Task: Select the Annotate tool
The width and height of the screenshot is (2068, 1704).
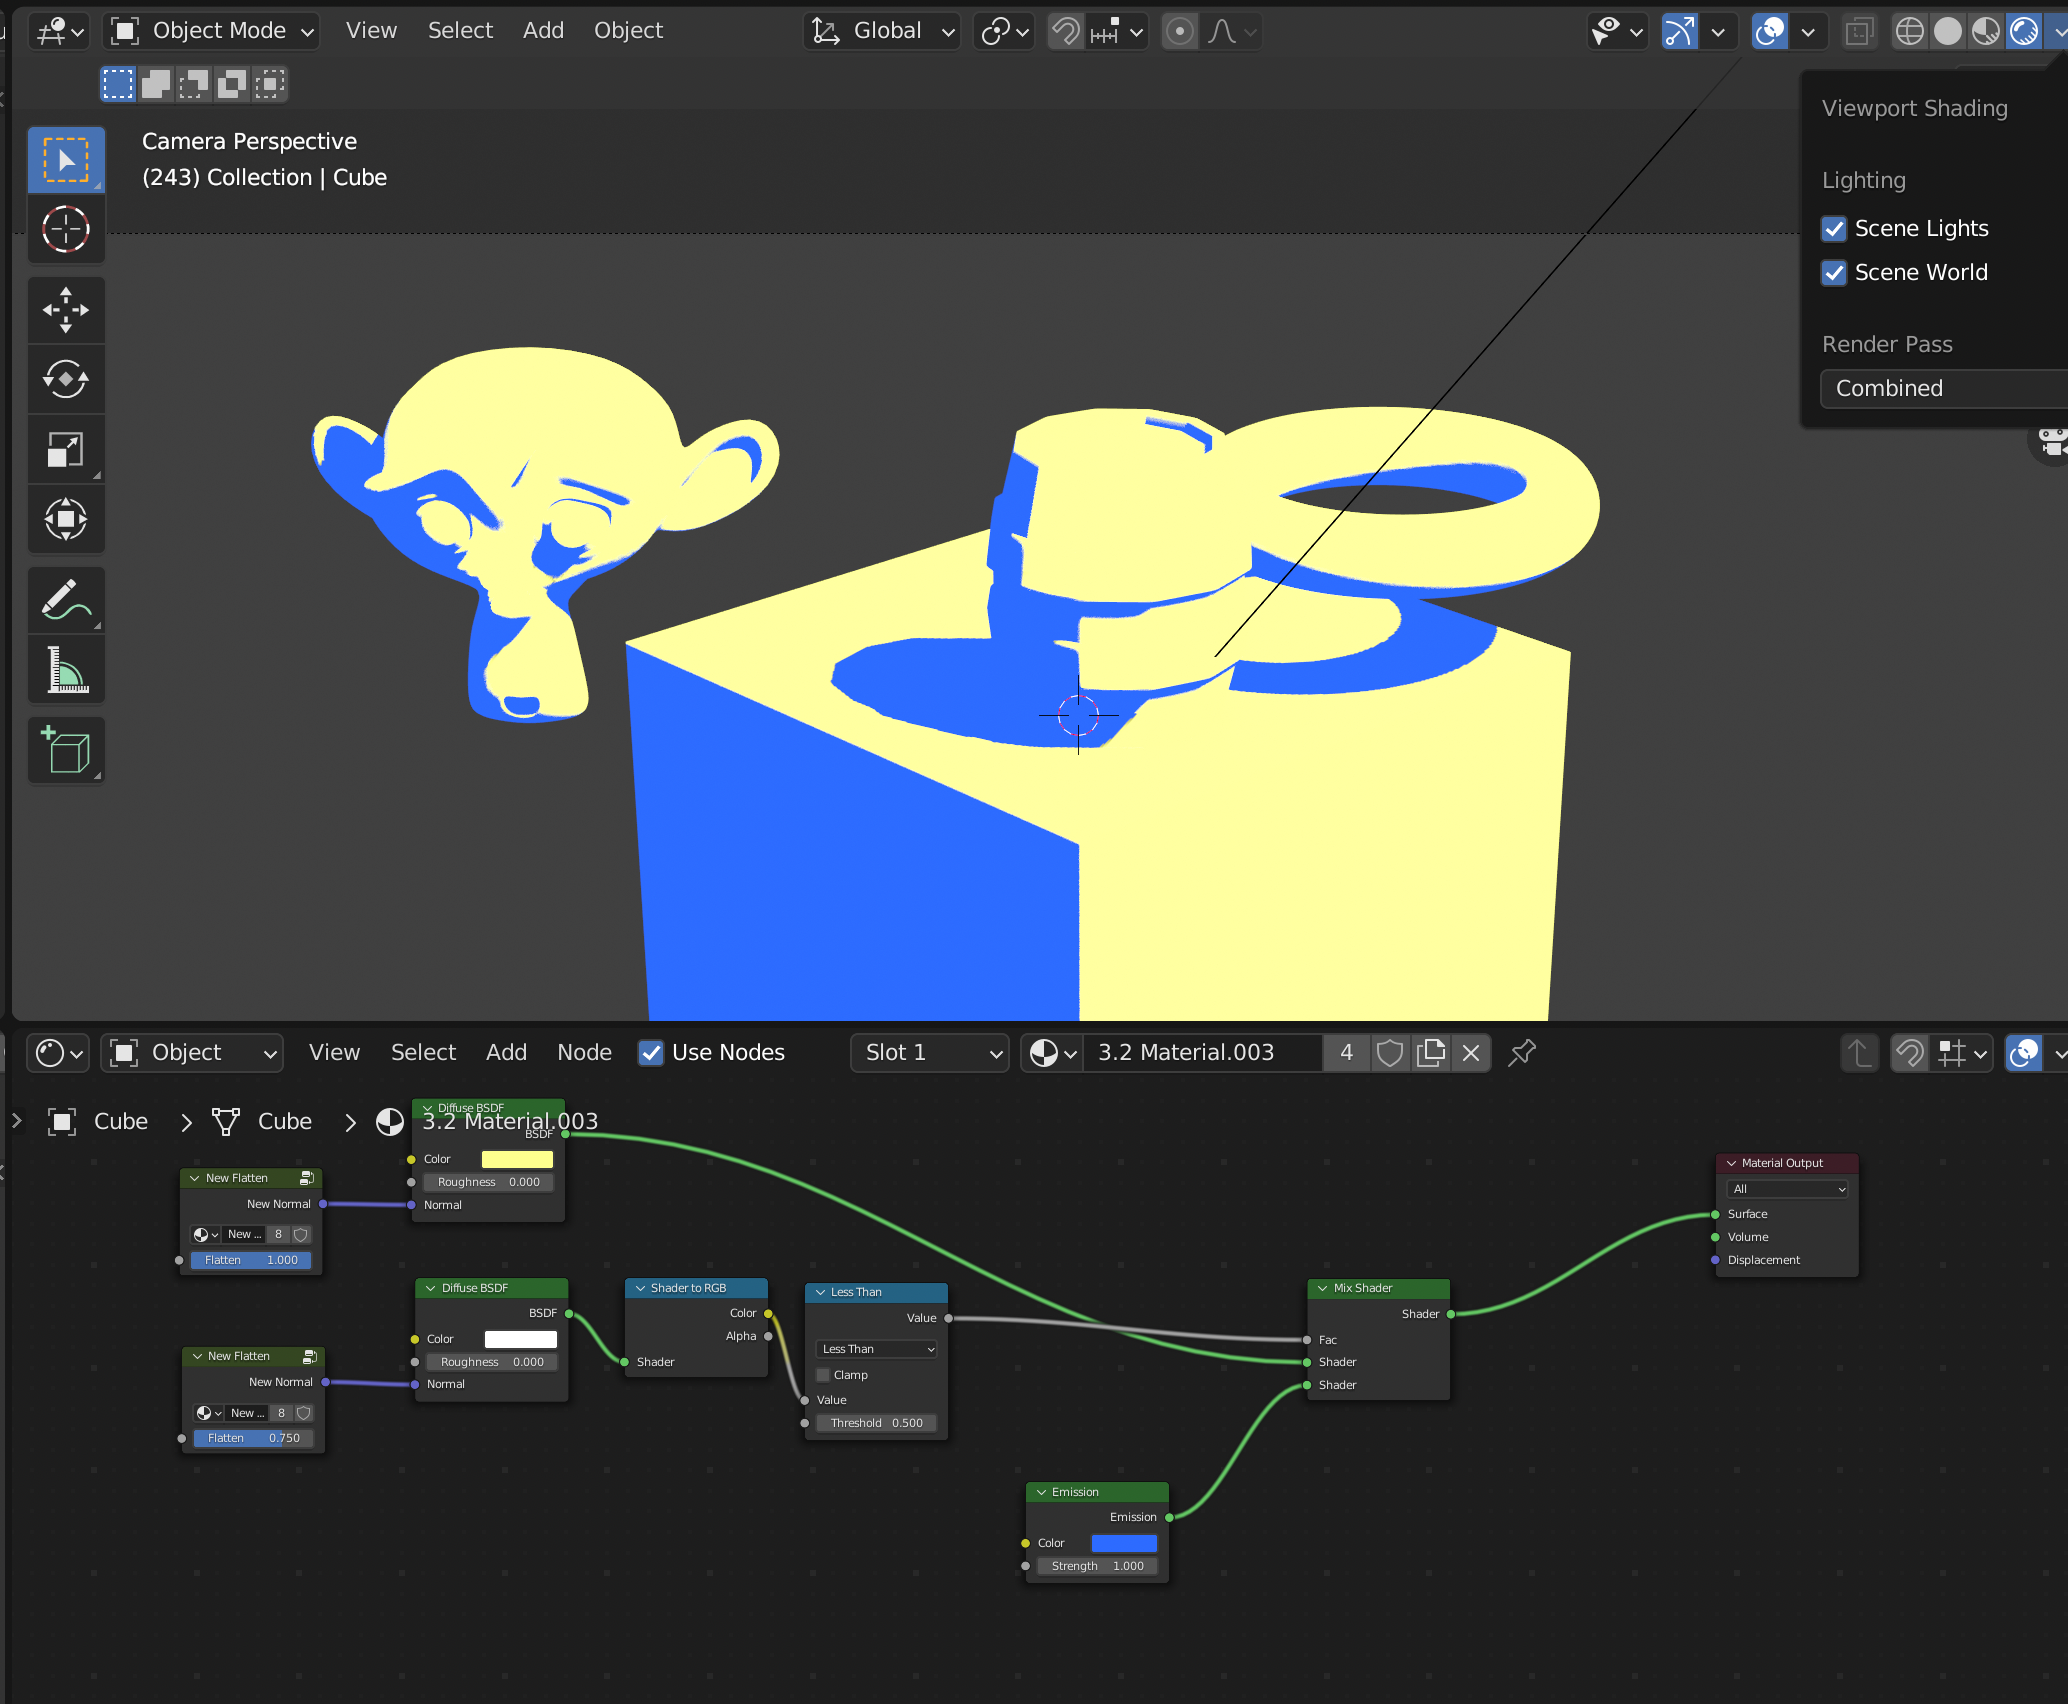Action: click(66, 600)
